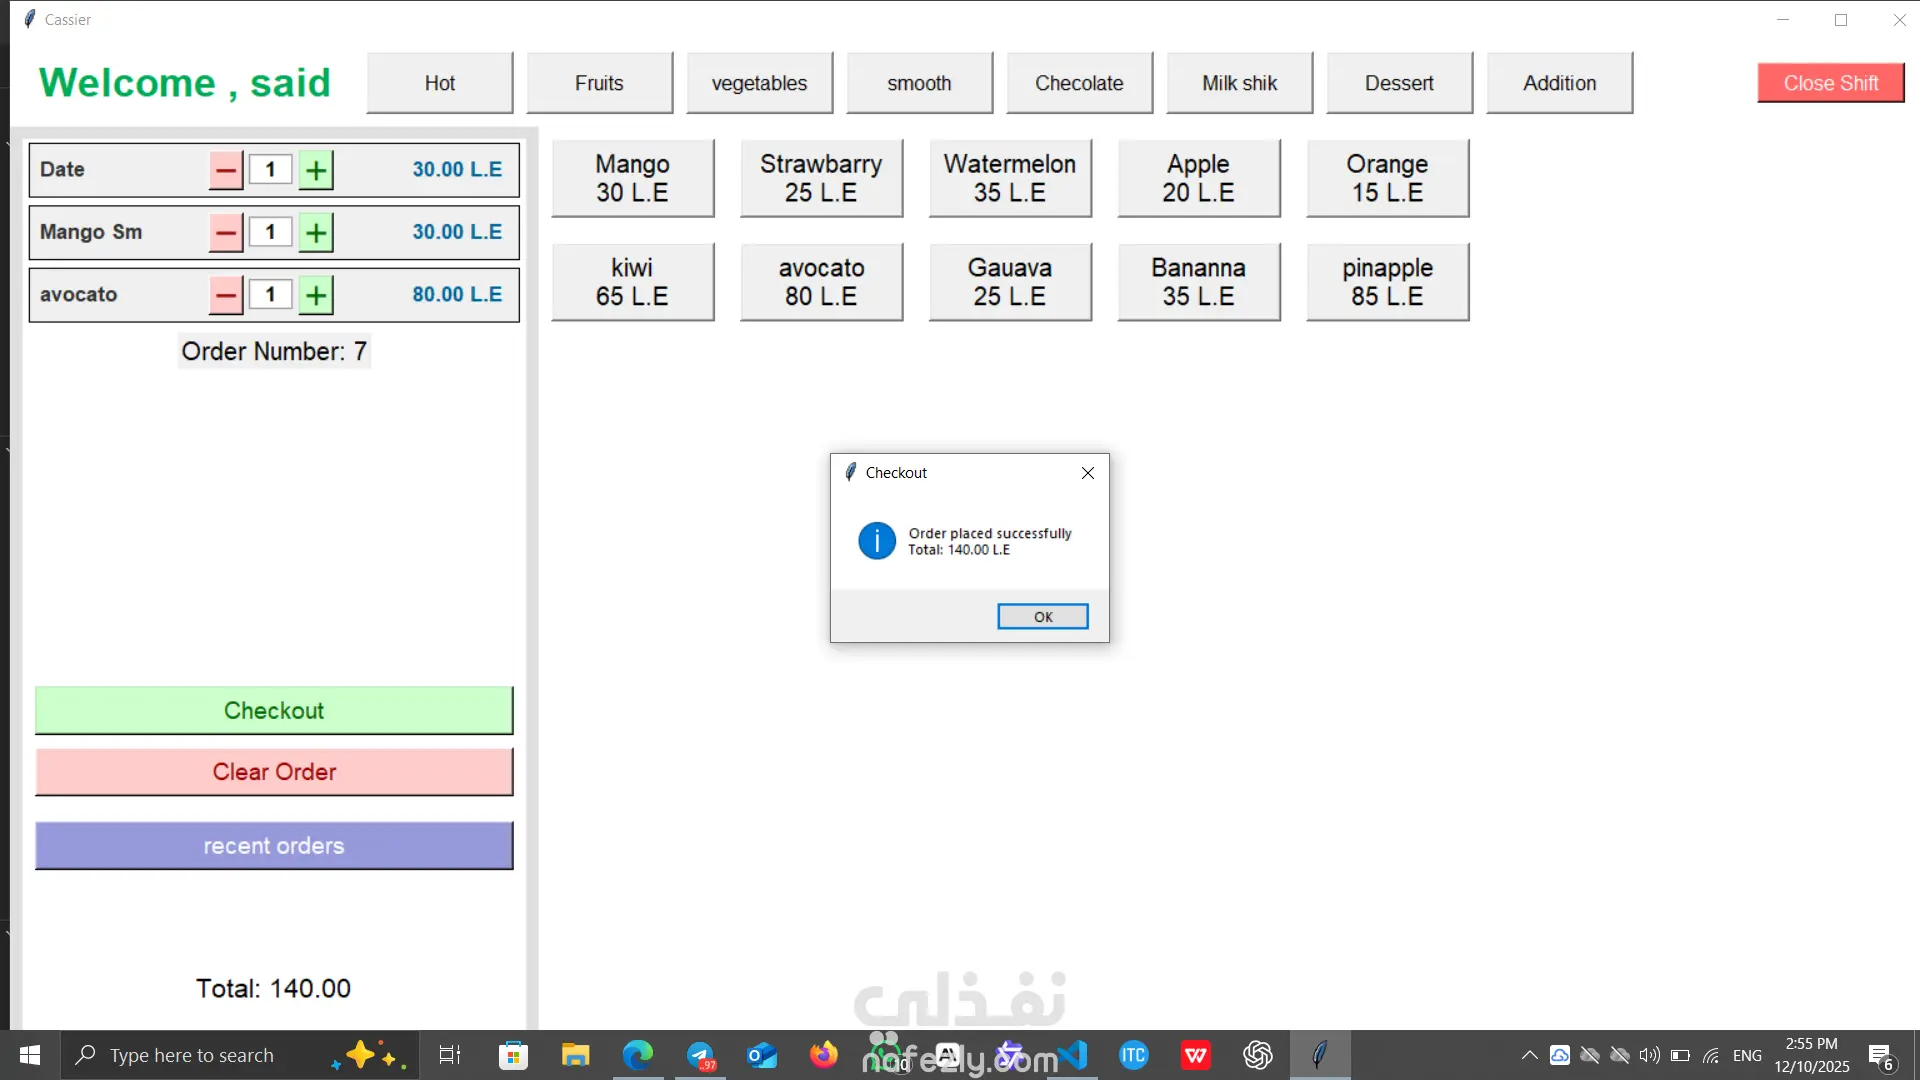Close the Checkout dialog with X
This screenshot has height=1080, width=1920.
(x=1088, y=473)
